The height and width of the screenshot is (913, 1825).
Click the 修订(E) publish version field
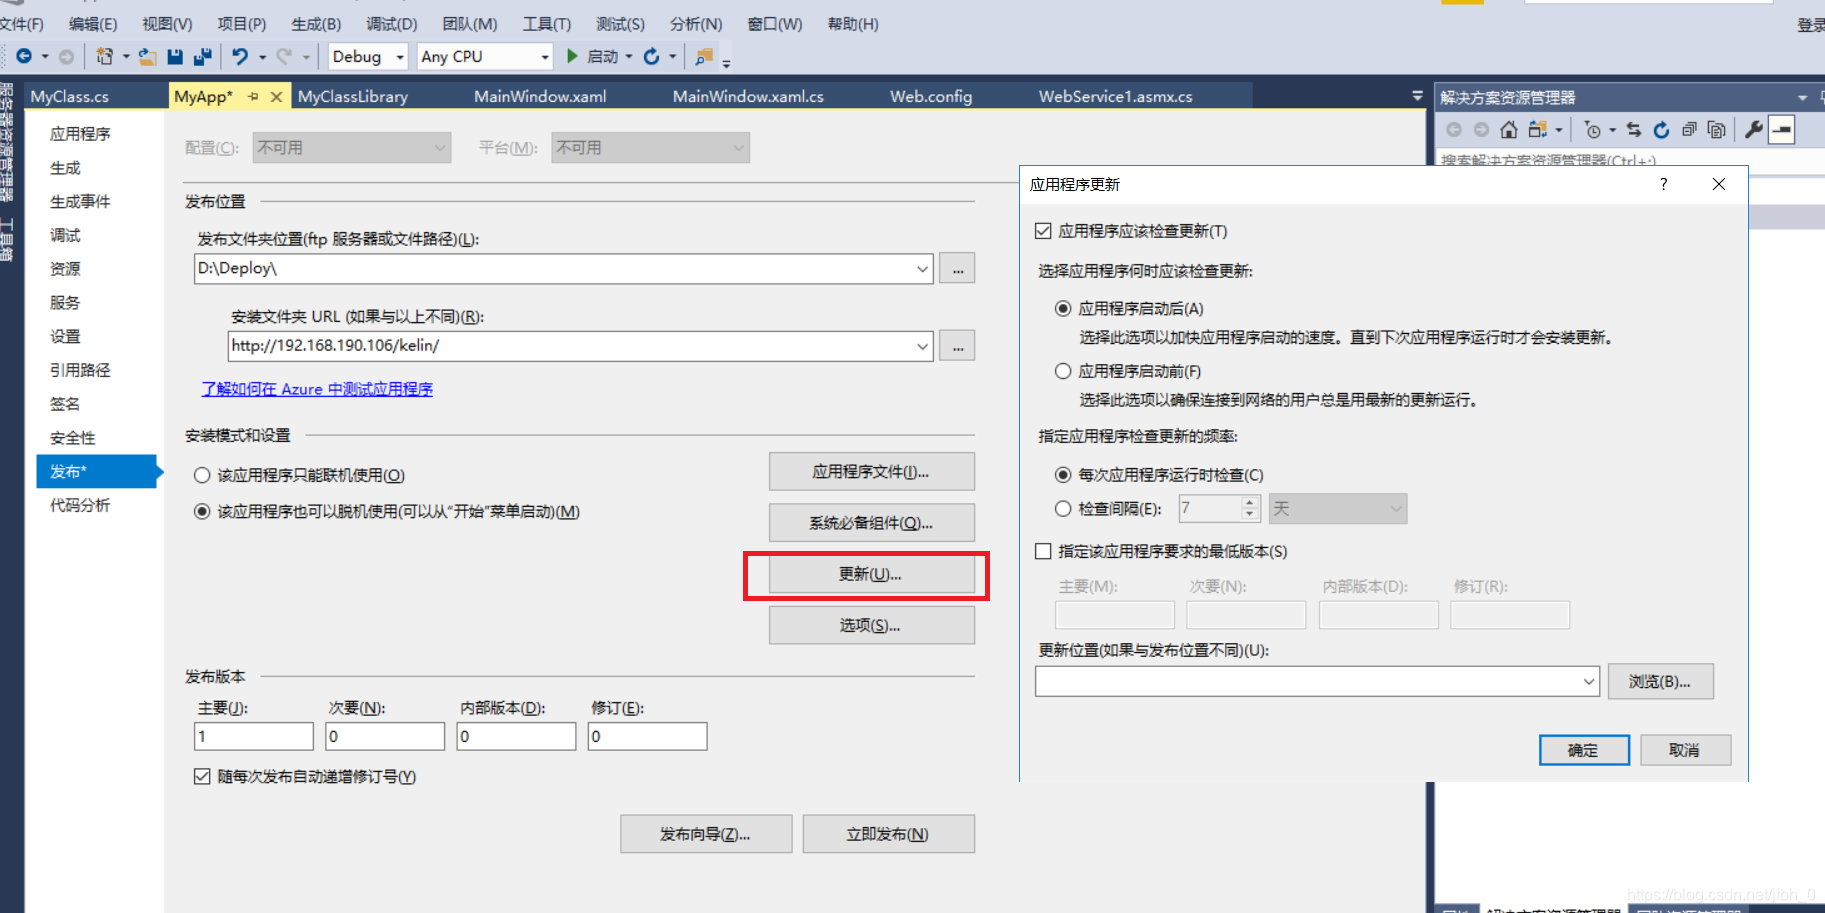[648, 737]
